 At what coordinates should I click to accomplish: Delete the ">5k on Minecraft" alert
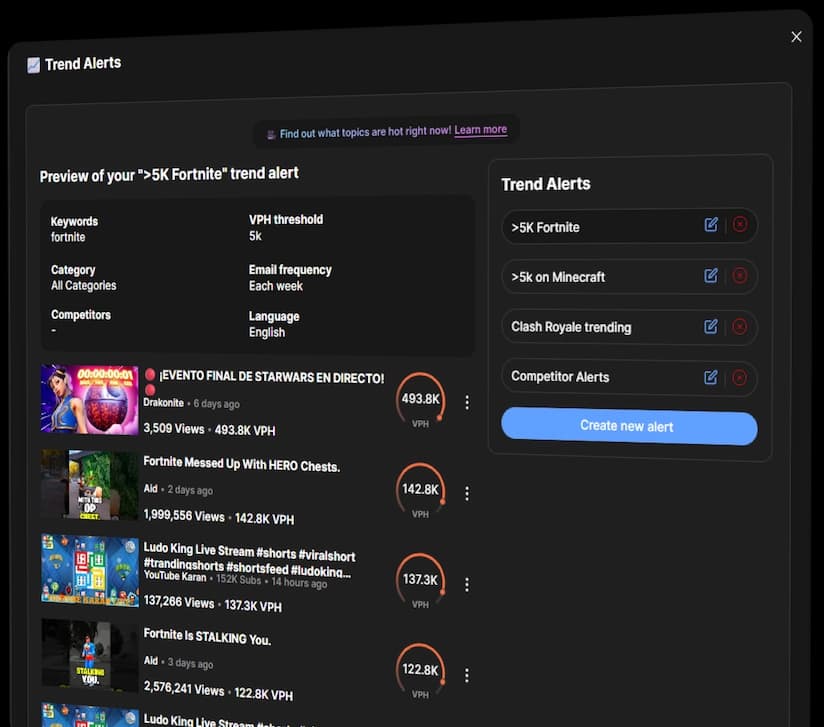point(740,276)
